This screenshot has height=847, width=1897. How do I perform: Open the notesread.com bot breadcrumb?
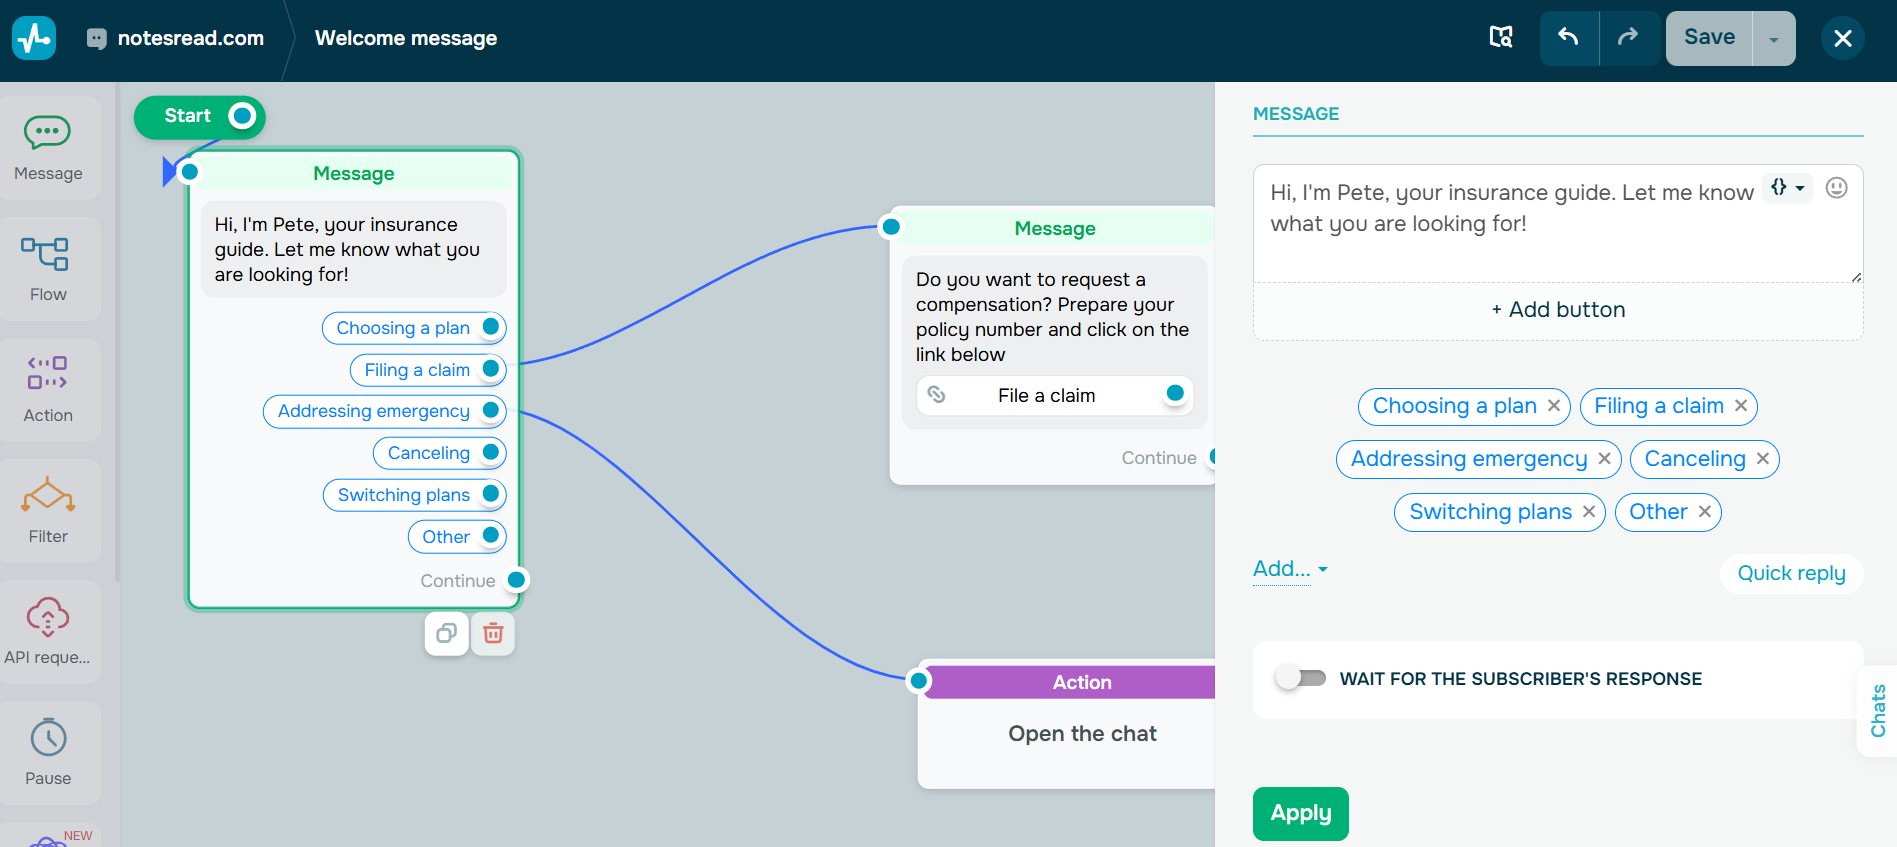(x=175, y=38)
